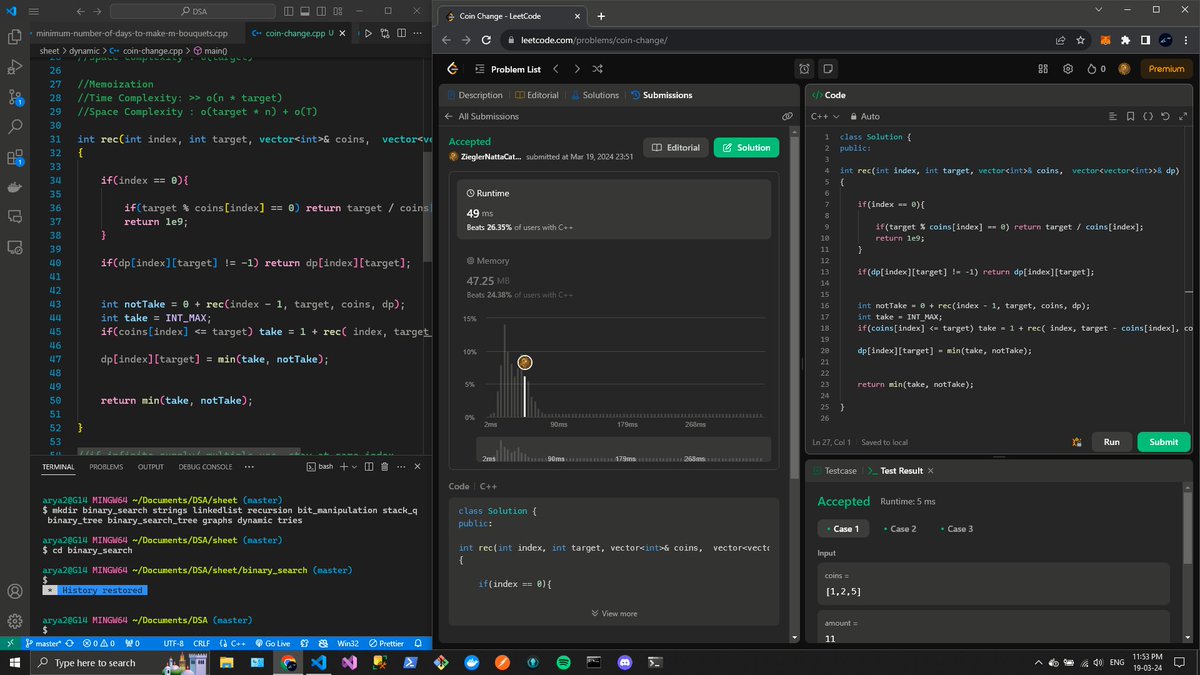Open the VS Code editor changes icon

[x=386, y=32]
